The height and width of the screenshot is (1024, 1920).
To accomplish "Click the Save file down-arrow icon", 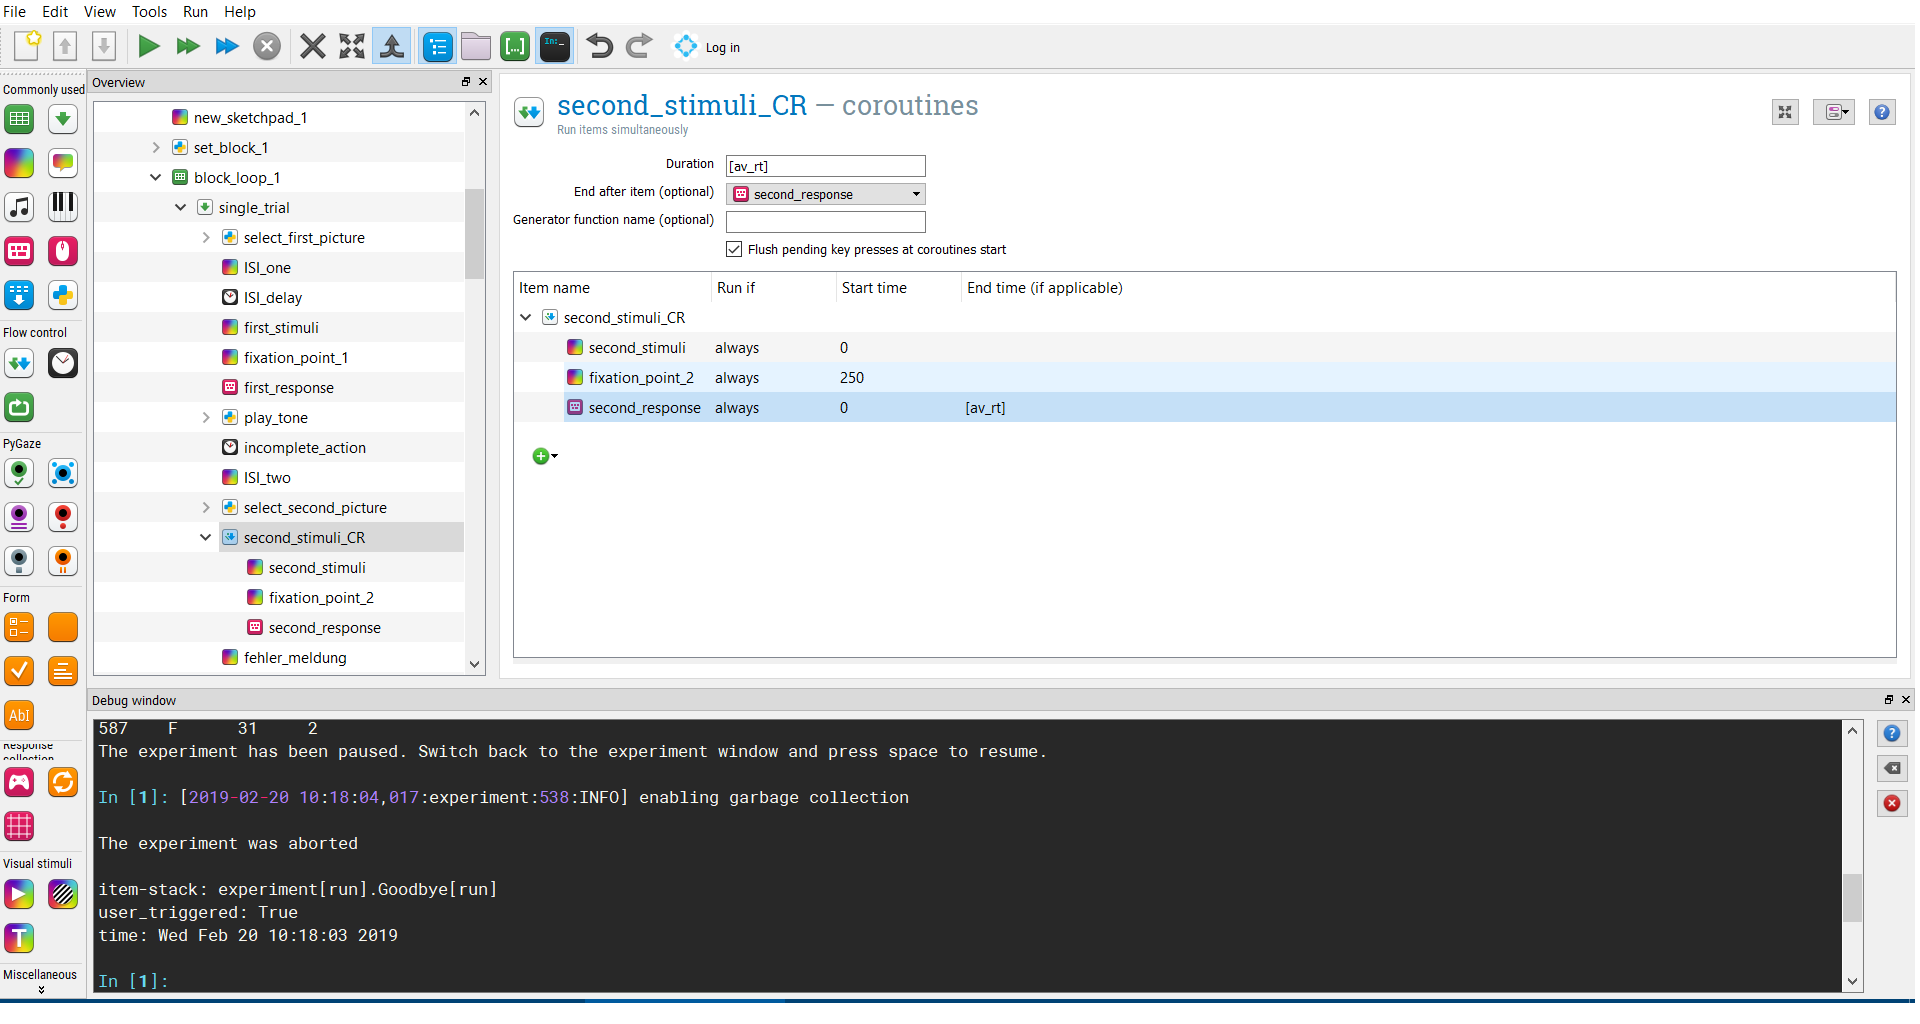I will [104, 46].
